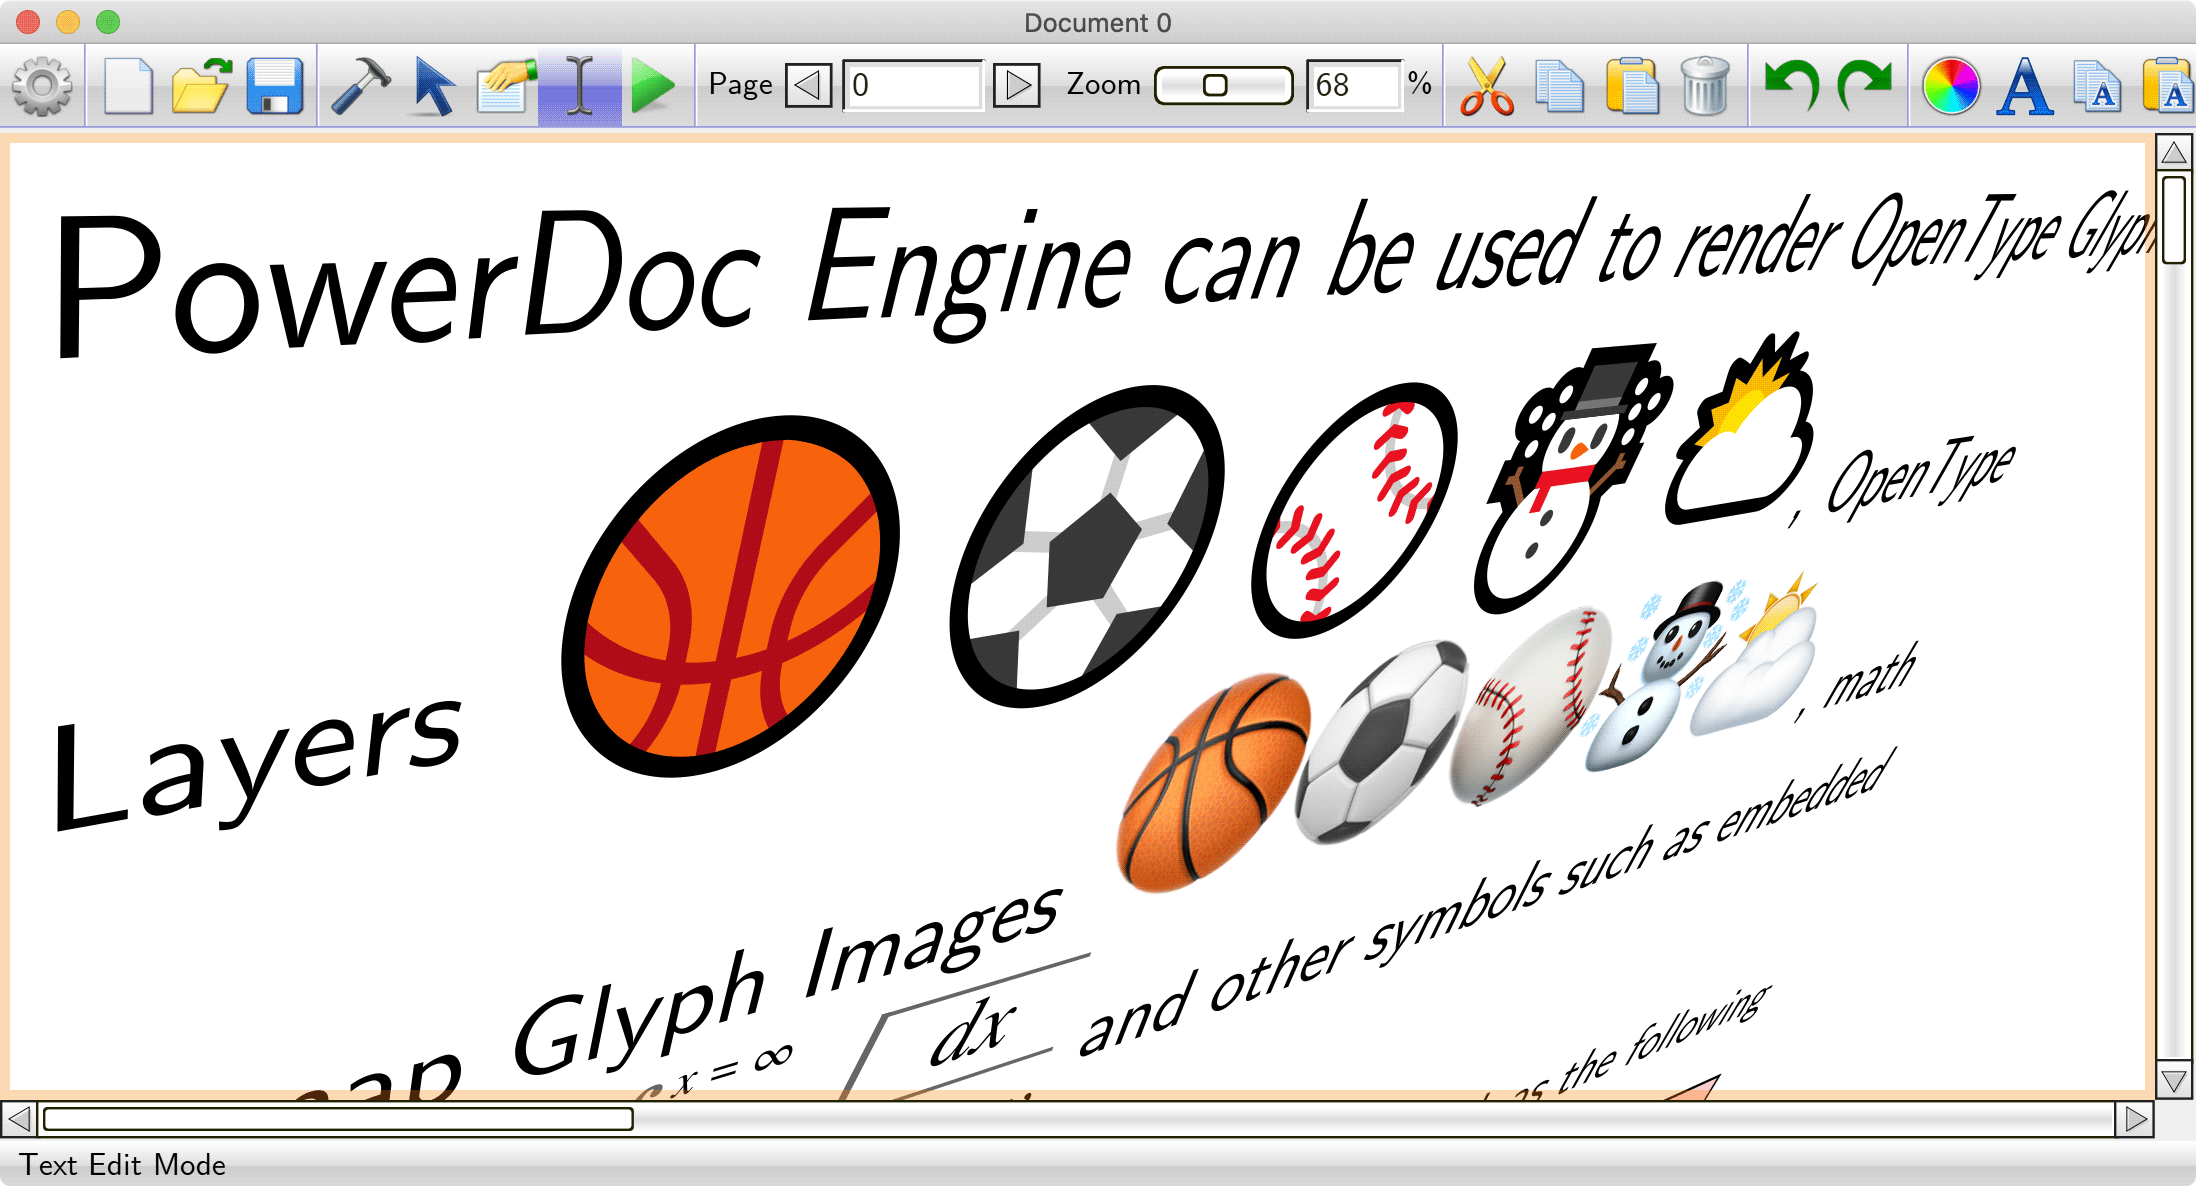The height and width of the screenshot is (1186, 2196).
Task: Click the flat baseball glyph with red stitches
Action: tap(1355, 510)
